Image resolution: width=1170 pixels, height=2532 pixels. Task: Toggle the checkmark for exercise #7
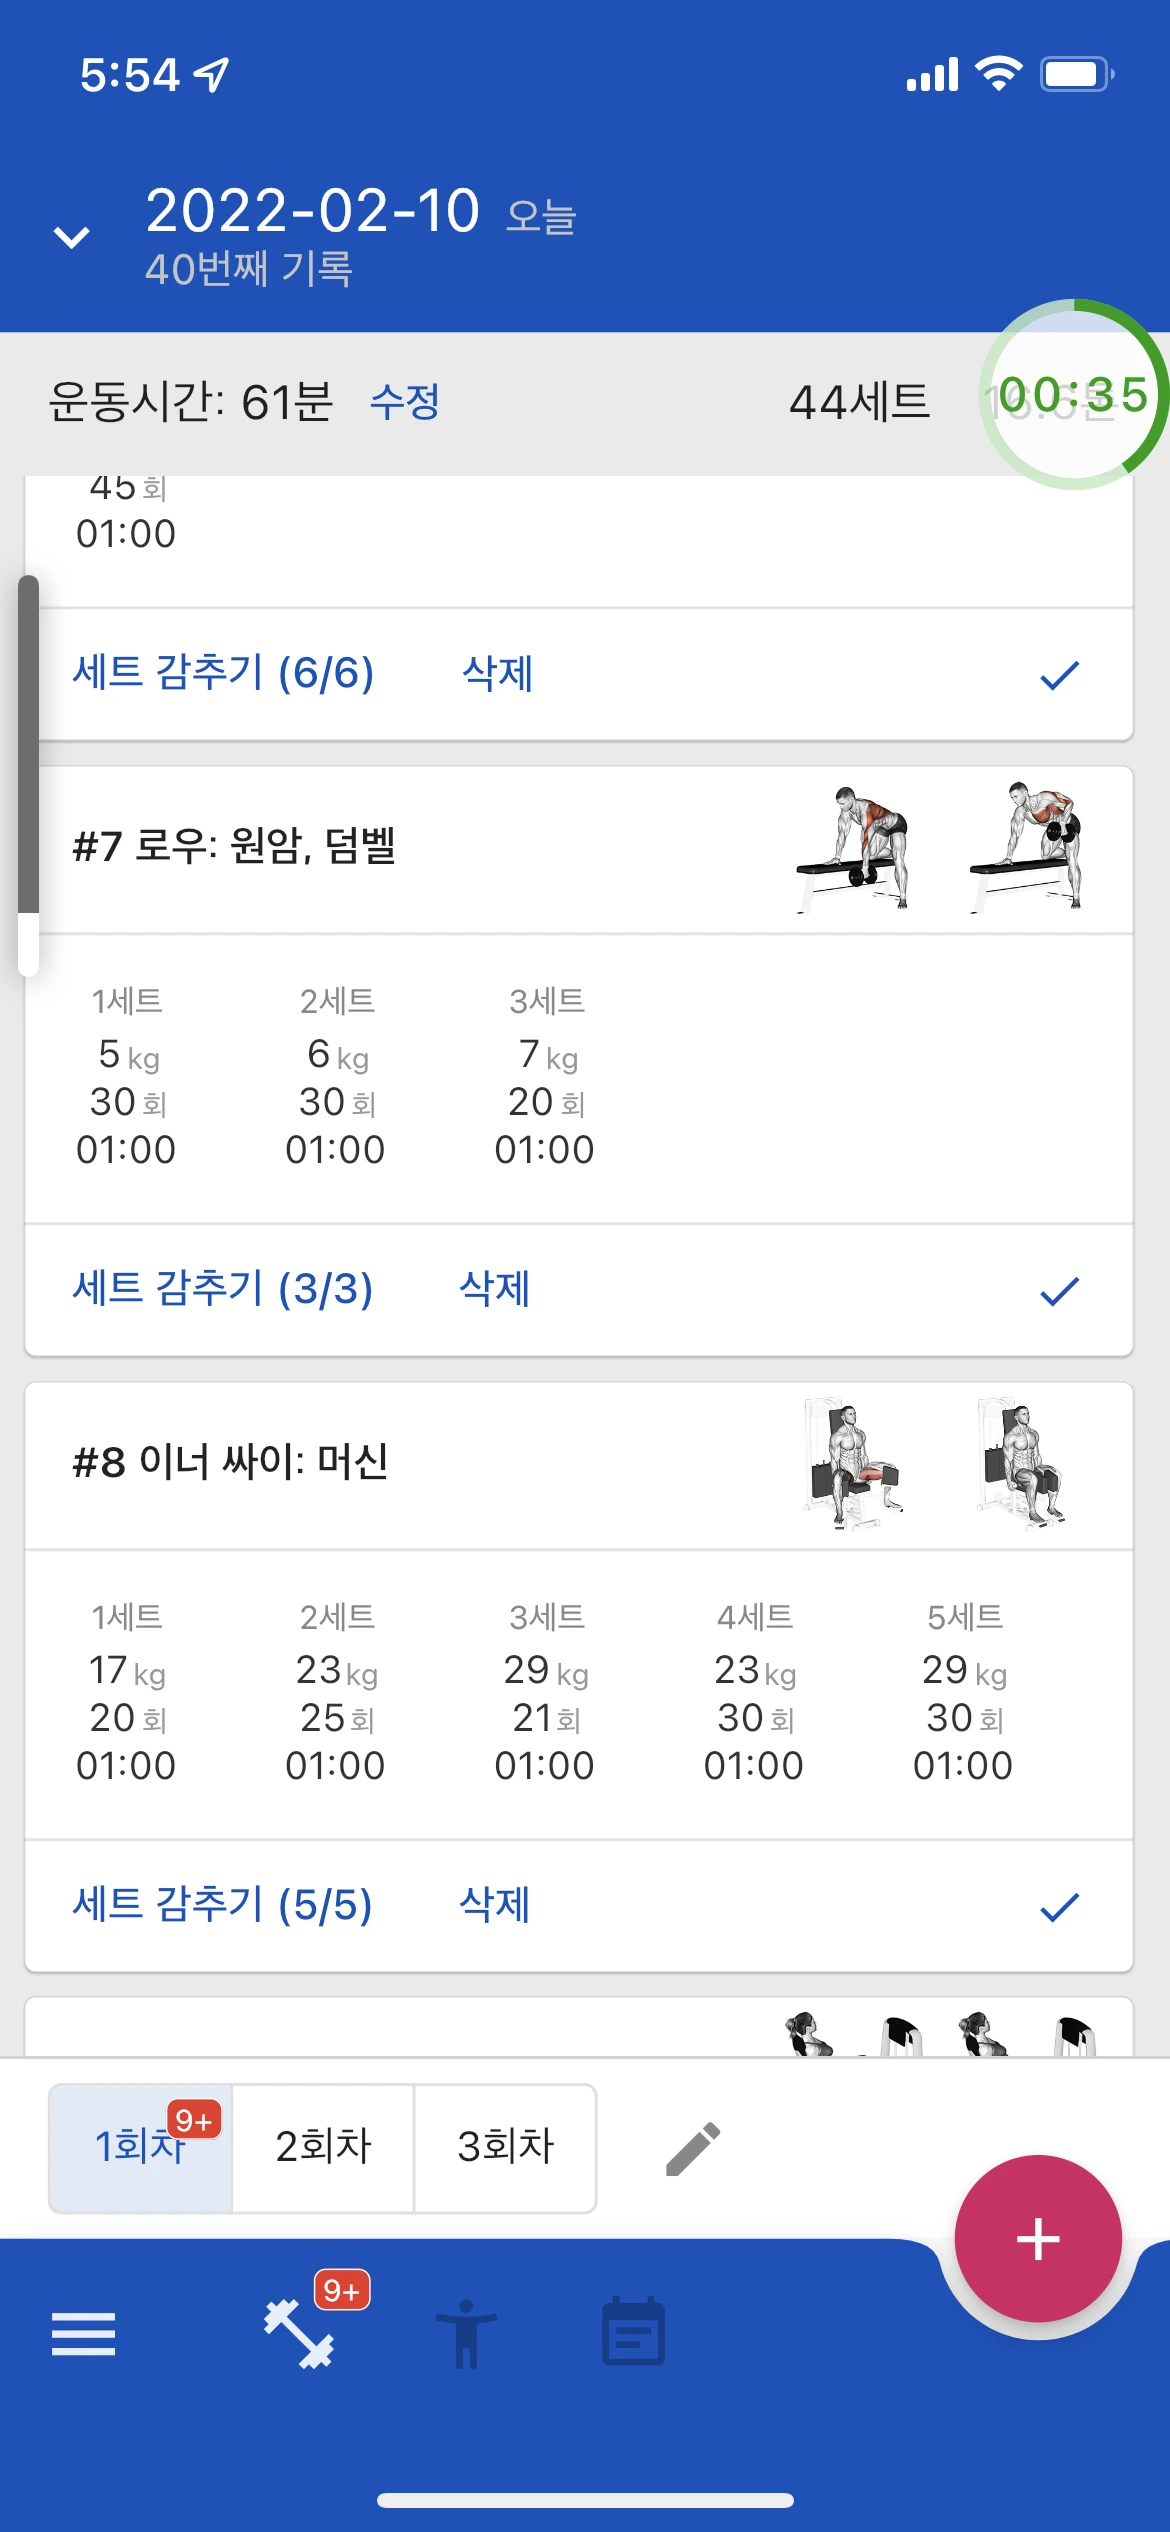[x=1059, y=1291]
